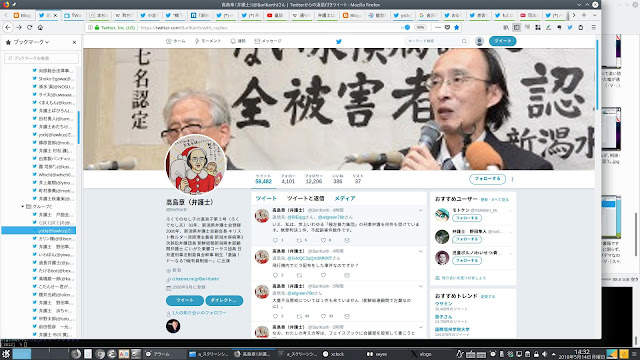This screenshot has height=360, width=640.
Task: Open the メッセージ messages item
Action: tap(268, 41)
